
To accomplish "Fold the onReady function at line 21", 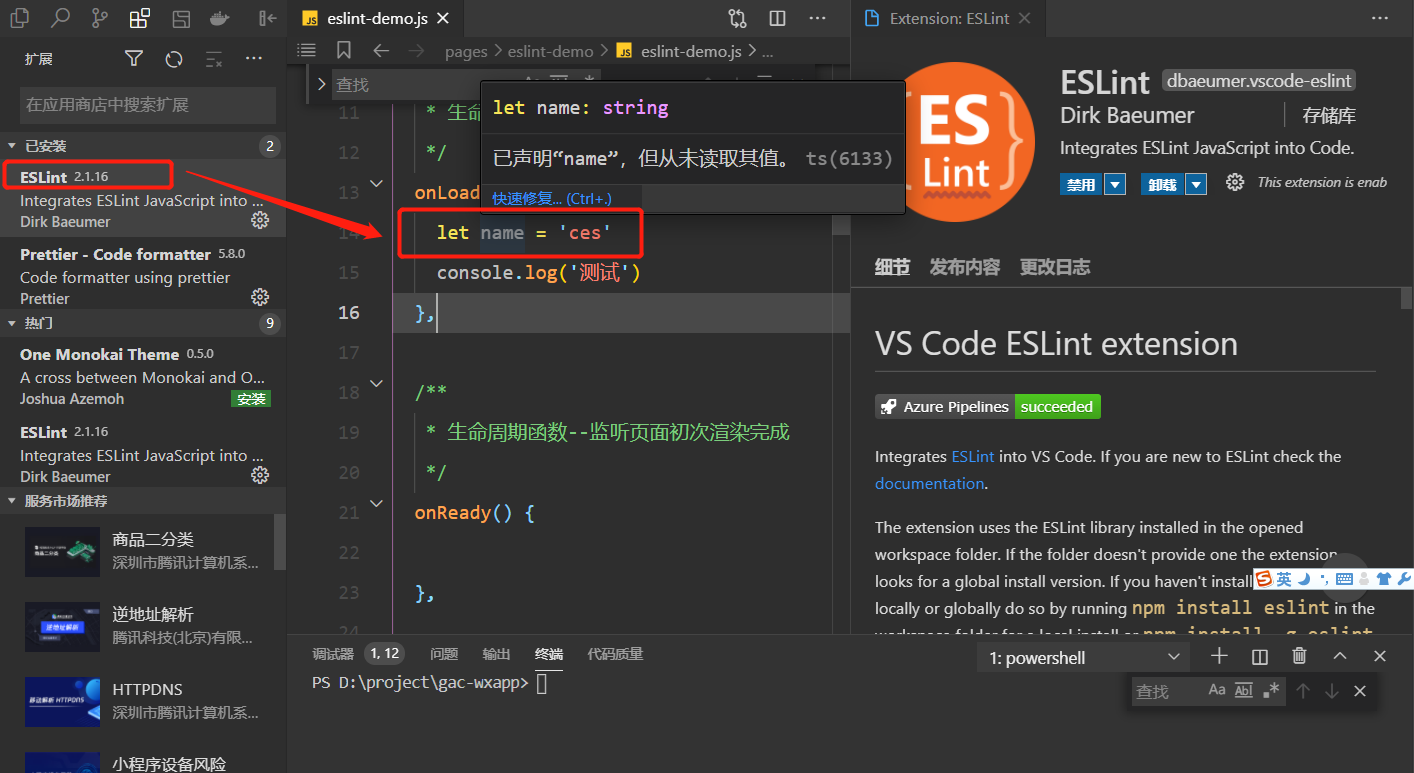I will [377, 503].
